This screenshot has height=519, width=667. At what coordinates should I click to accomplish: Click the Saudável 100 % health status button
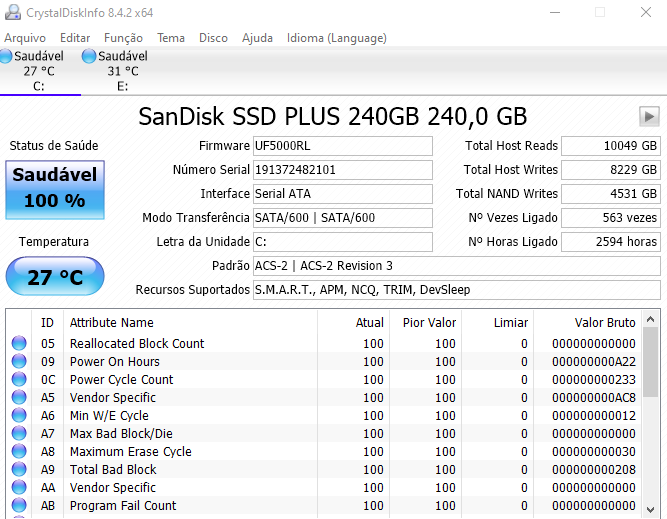(x=55, y=189)
